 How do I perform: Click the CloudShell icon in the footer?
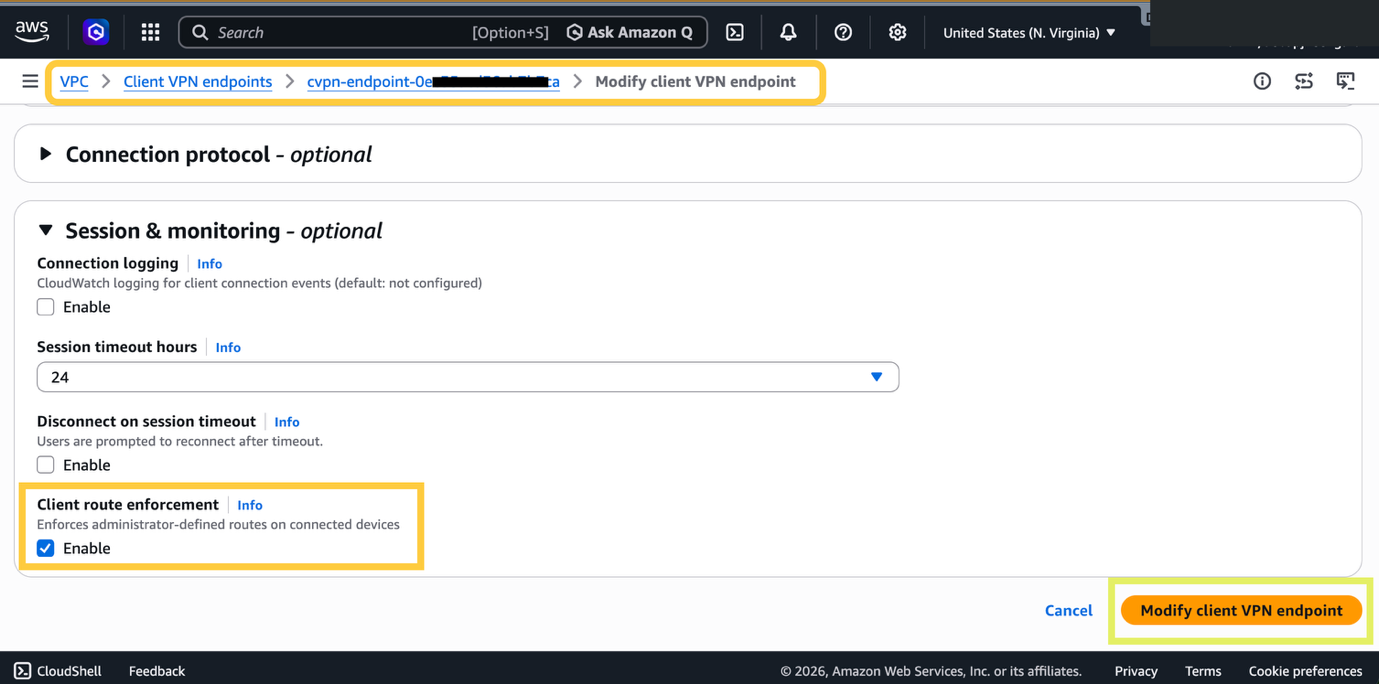point(22,670)
